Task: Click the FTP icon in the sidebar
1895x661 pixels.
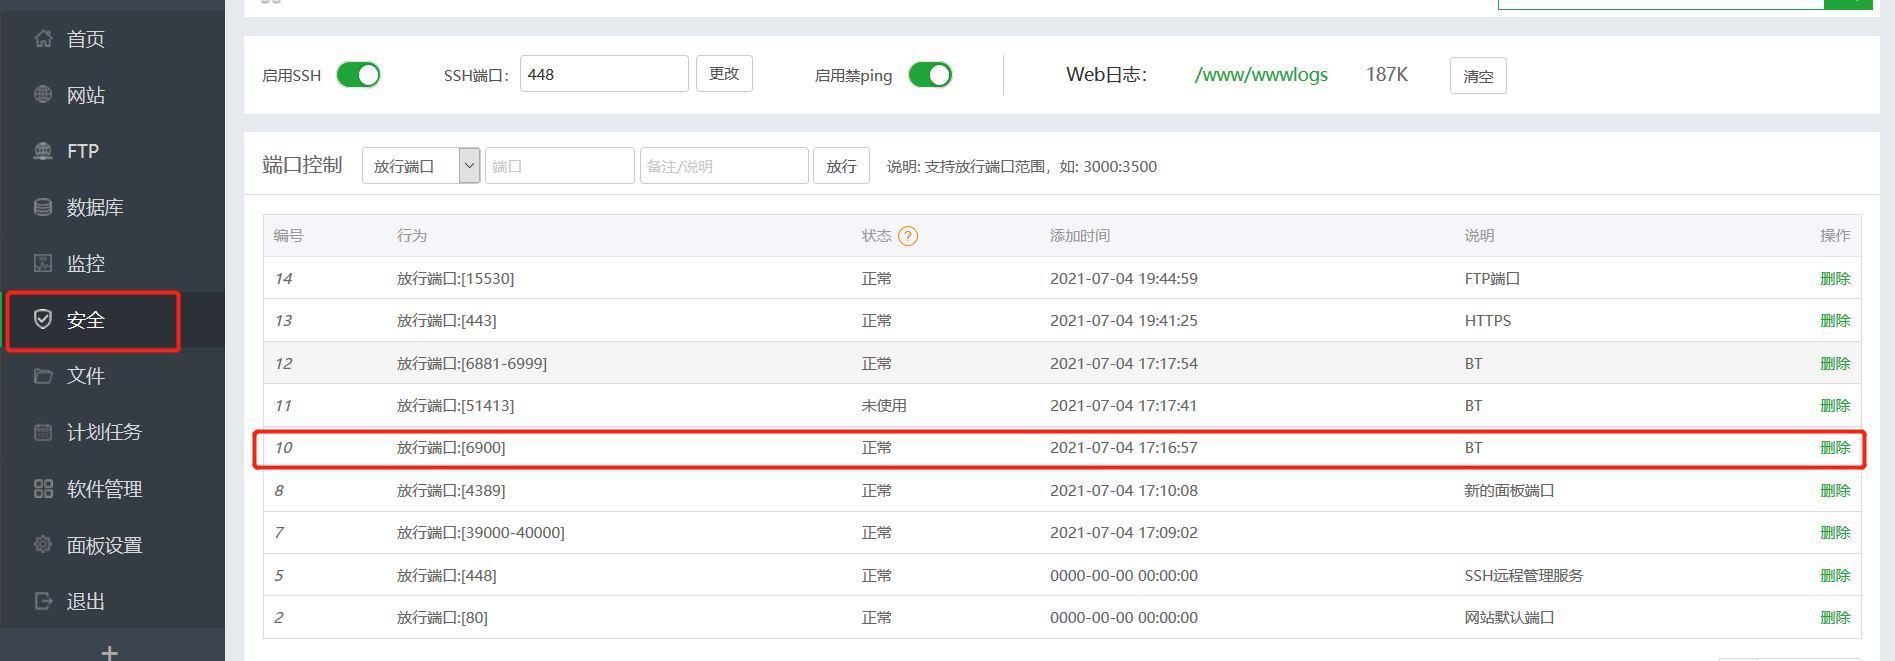Action: coord(43,151)
